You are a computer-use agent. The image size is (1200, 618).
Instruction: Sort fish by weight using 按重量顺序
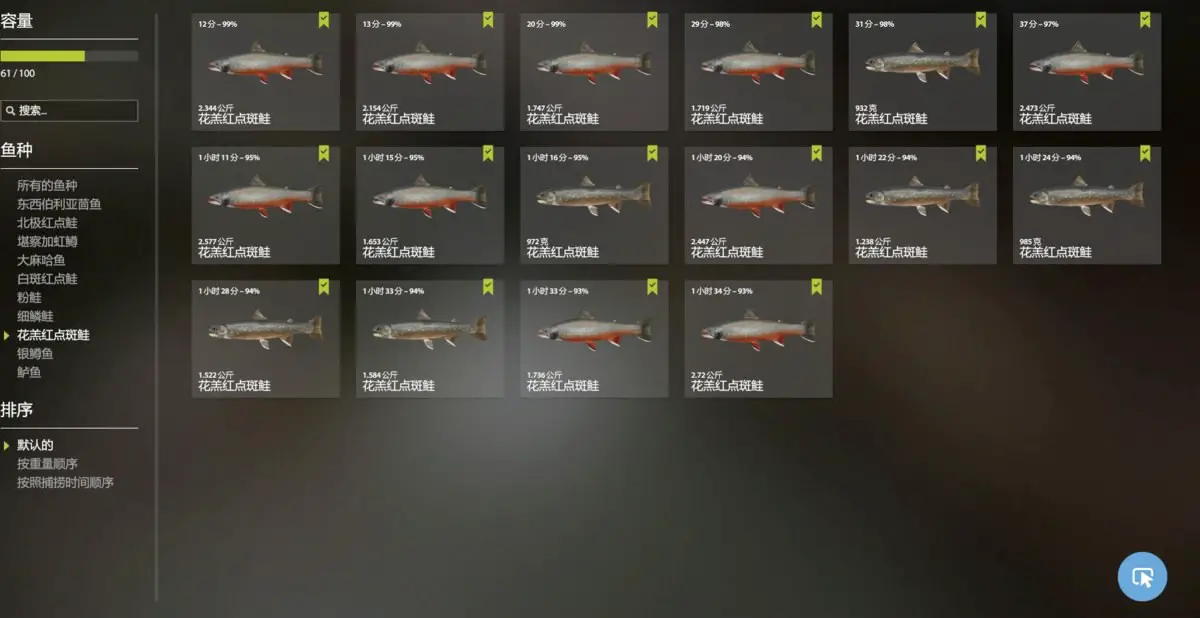point(47,464)
